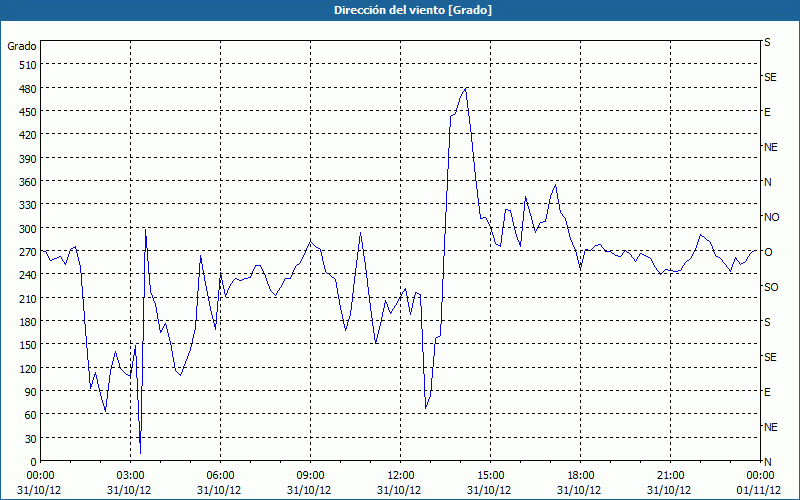Image resolution: width=800 pixels, height=500 pixels.
Task: Click the 270 degree axis label
Action: [29, 252]
